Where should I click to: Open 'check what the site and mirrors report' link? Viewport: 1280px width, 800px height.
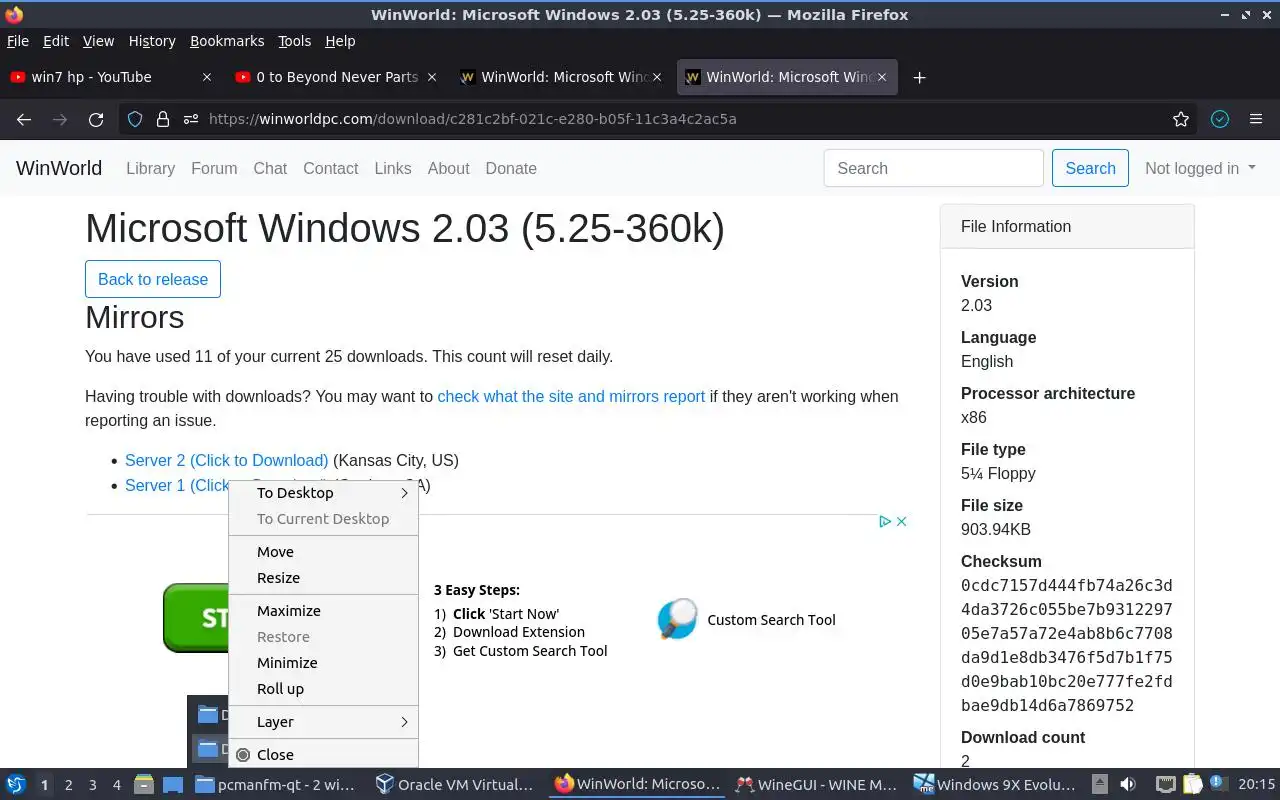(571, 397)
